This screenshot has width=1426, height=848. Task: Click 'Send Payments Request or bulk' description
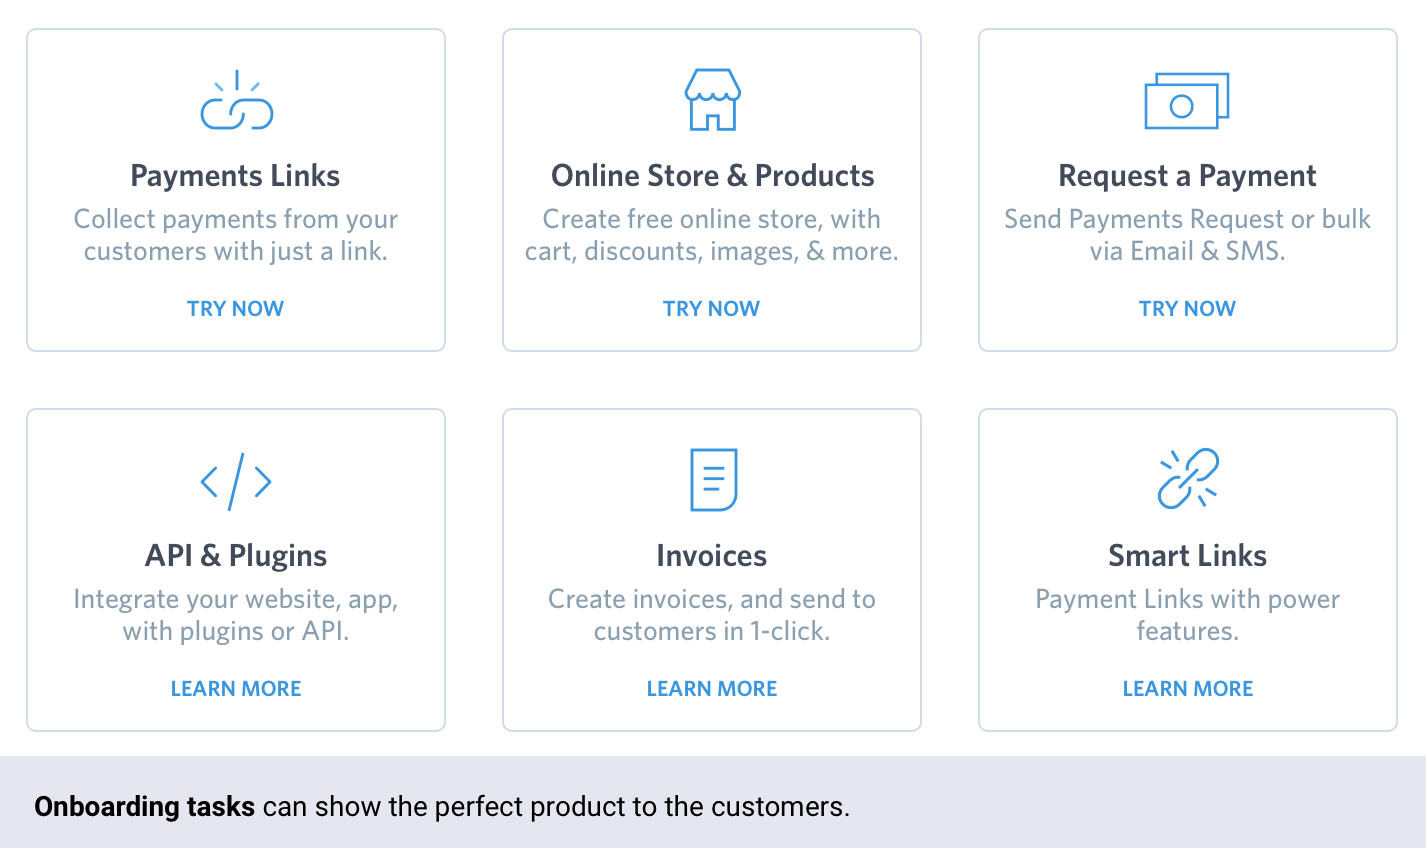[1187, 235]
